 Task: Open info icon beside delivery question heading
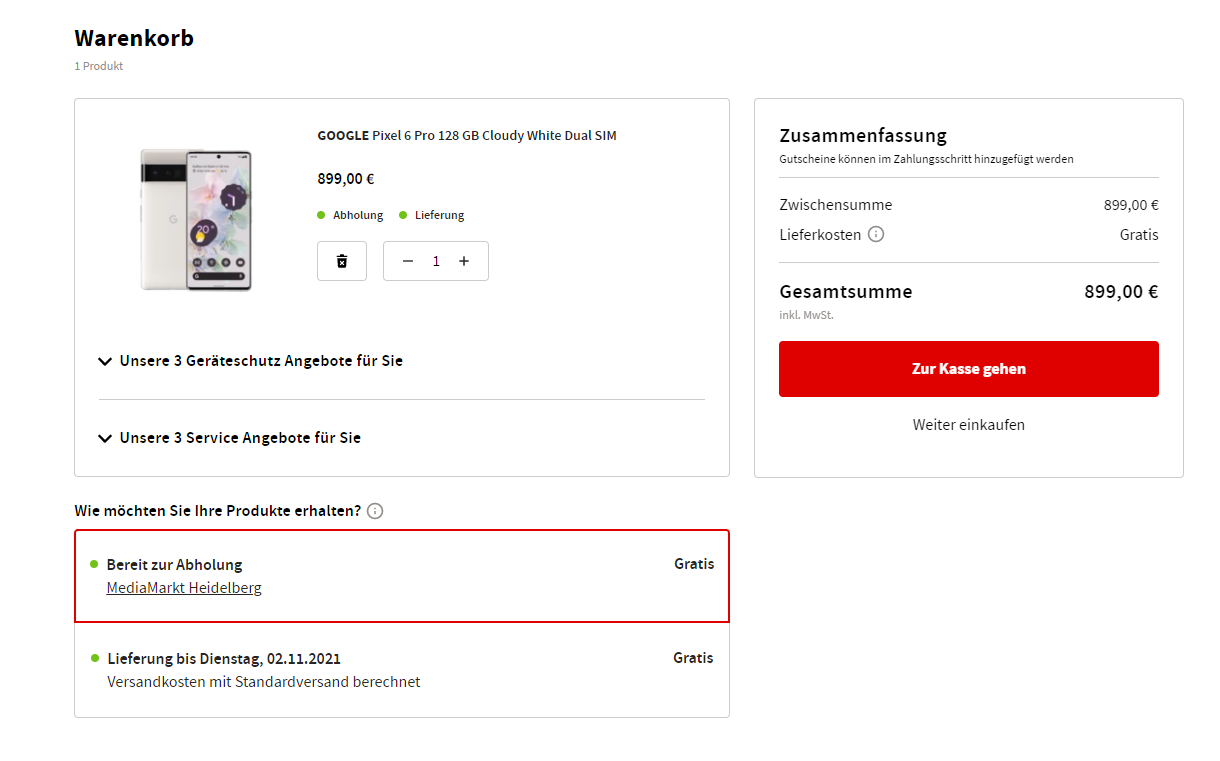375,511
